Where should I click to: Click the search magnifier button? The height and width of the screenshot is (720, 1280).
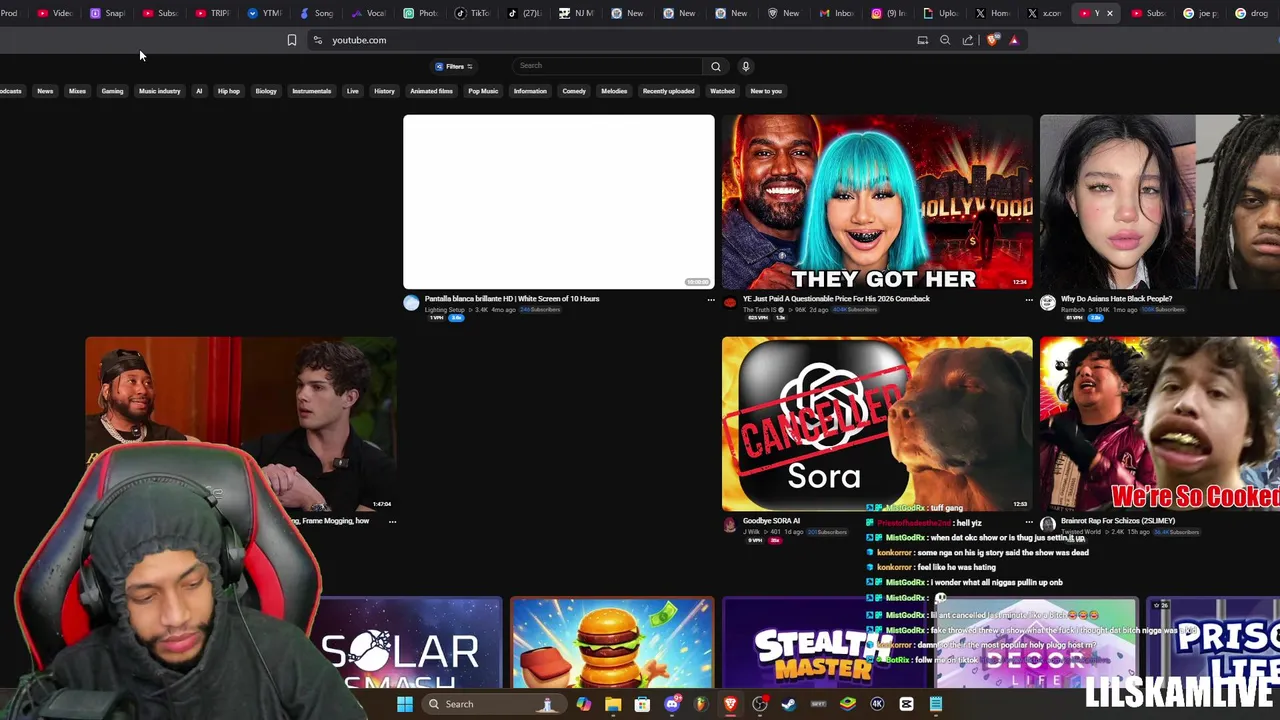[x=715, y=66]
